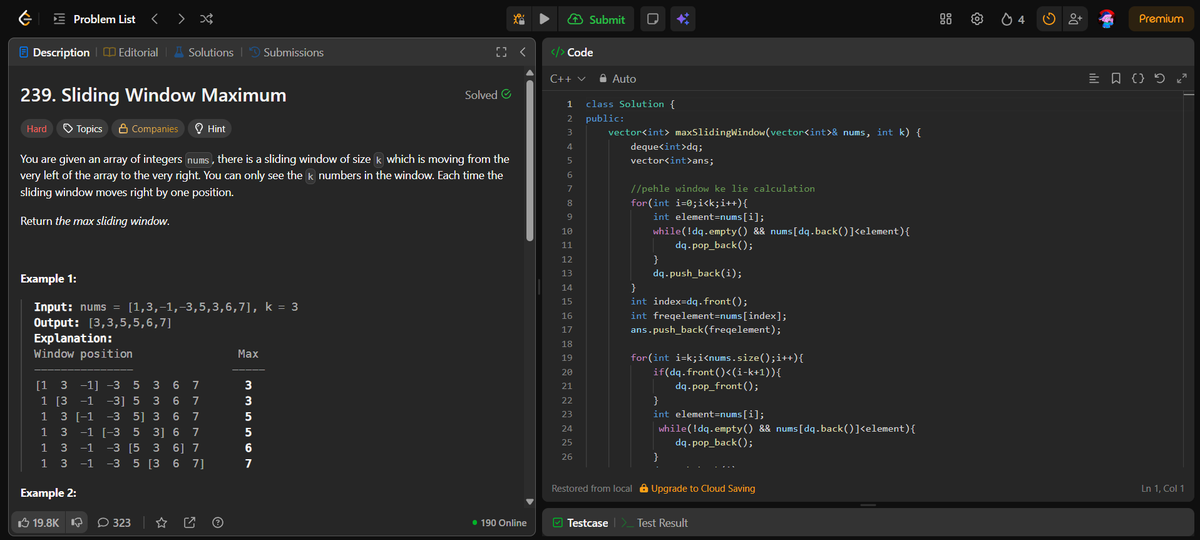Collapse the description panel chevron
This screenshot has height=540, width=1200.
(522, 52)
